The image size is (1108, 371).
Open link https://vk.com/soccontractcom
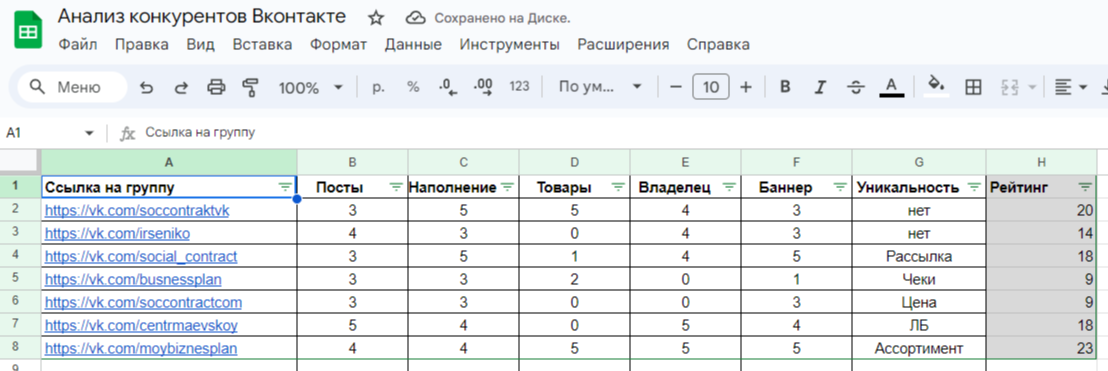[143, 302]
